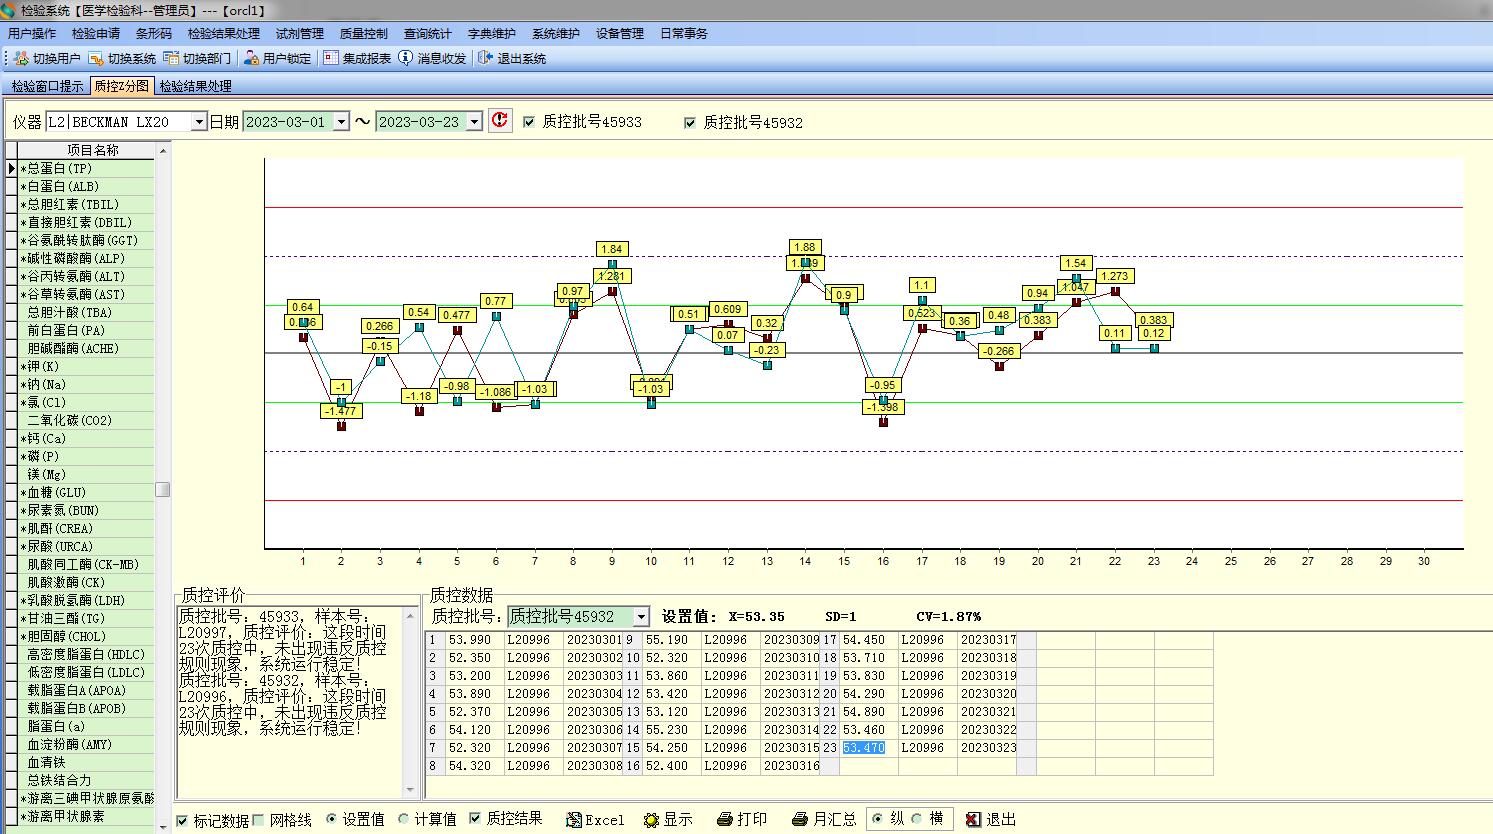Open the start date 2023-03-01 dropdown
The height and width of the screenshot is (834, 1493).
(341, 122)
